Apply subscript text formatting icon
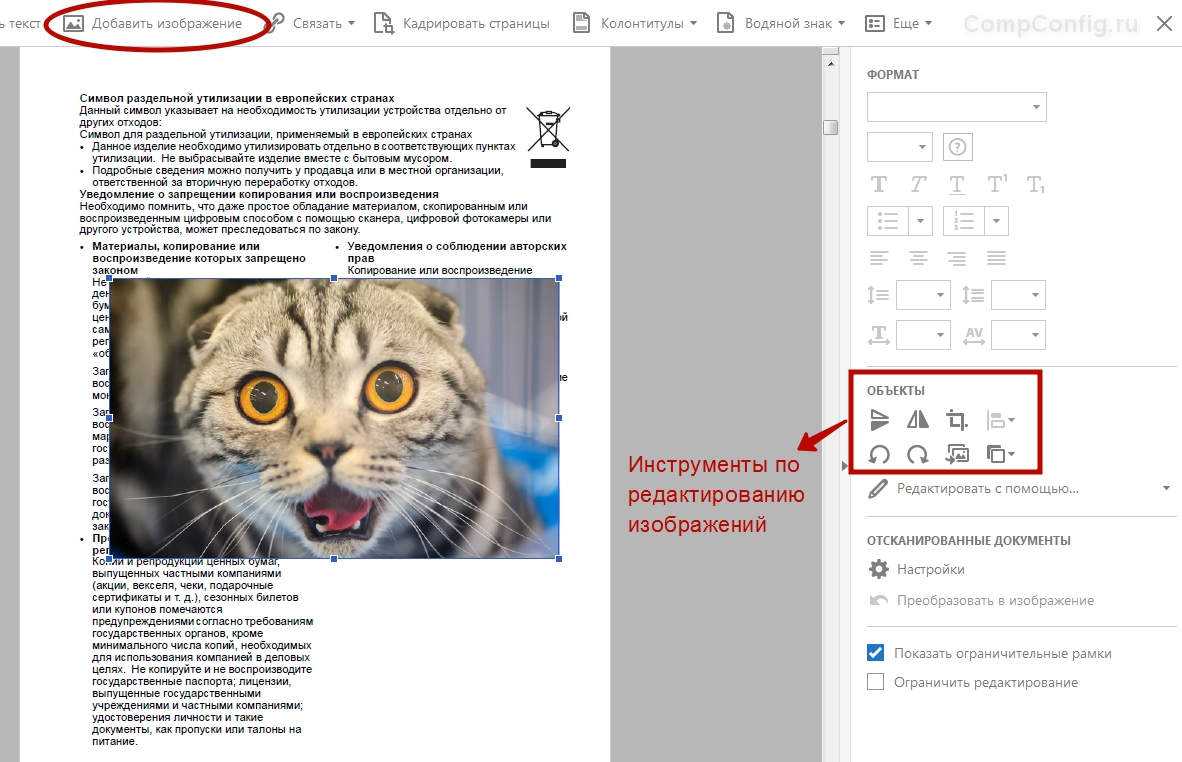Image resolution: width=1182 pixels, height=762 pixels. point(1036,184)
